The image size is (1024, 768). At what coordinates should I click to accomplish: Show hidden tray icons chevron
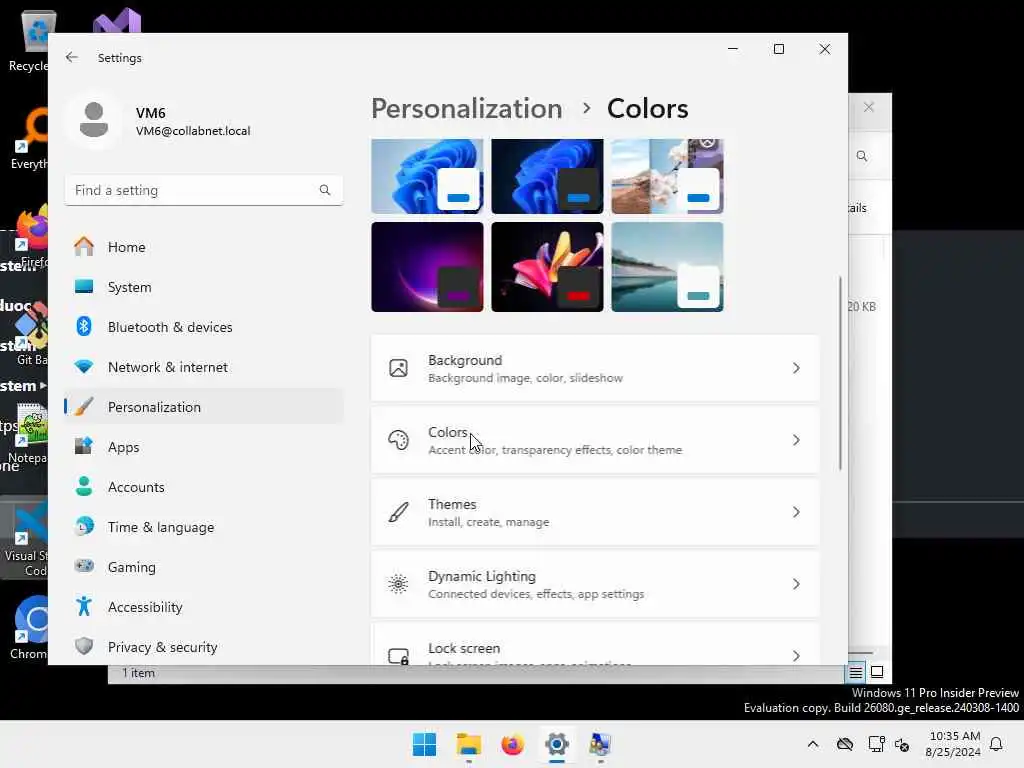[x=812, y=744]
